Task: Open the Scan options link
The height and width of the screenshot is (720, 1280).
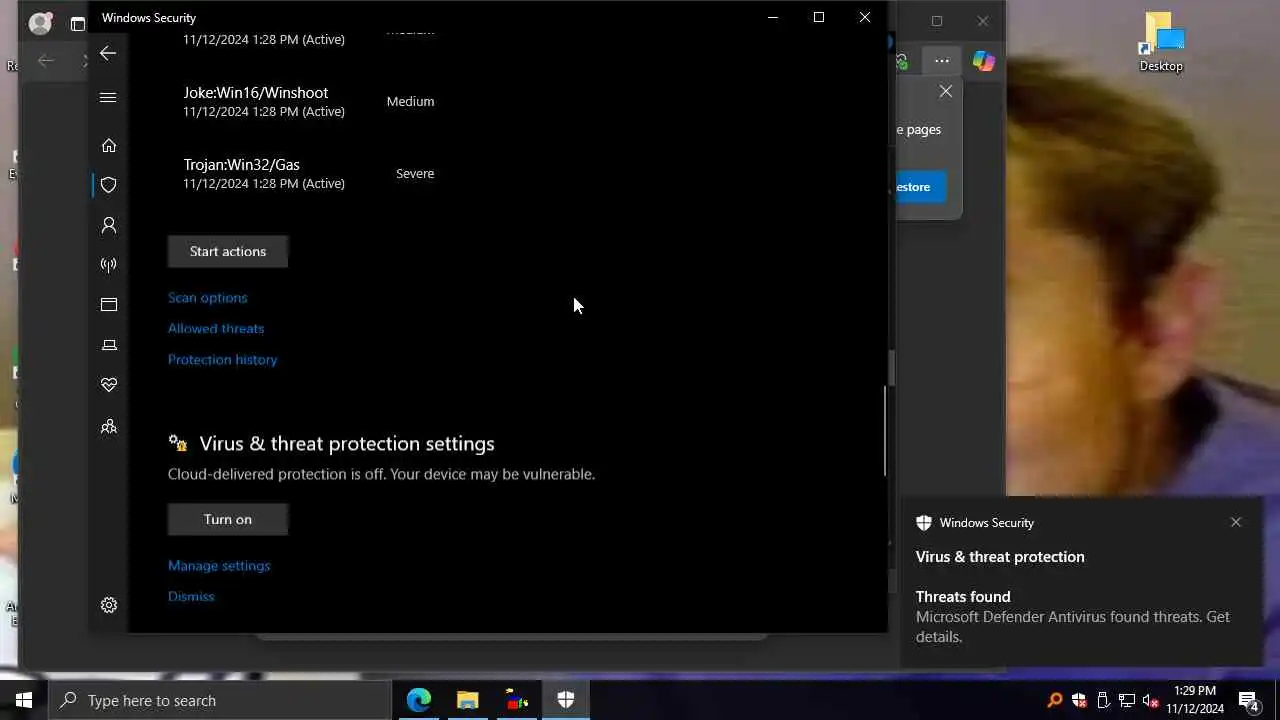Action: [x=207, y=298]
